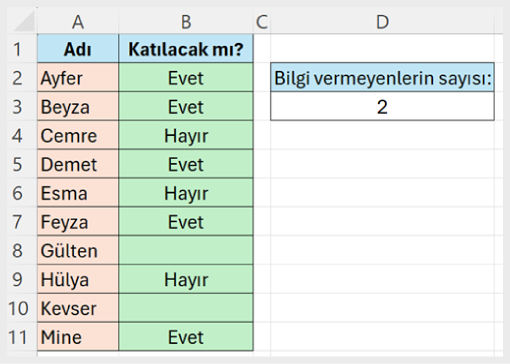The width and height of the screenshot is (510, 364).
Task: Click the empty cell next to Kevser
Action: tap(186, 308)
